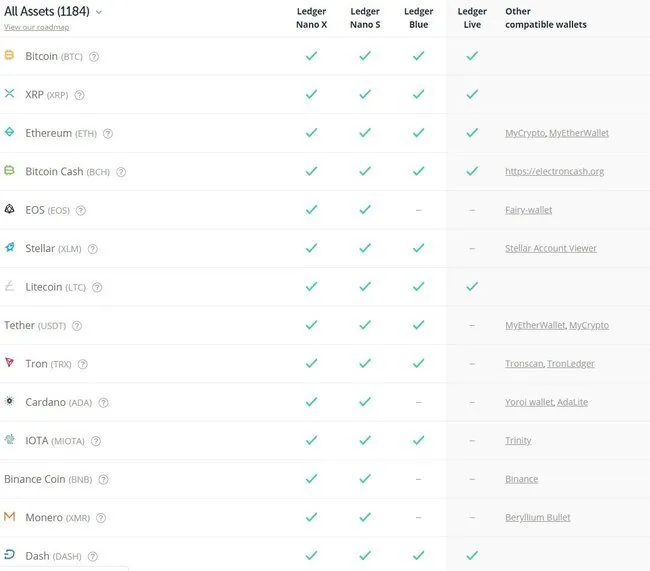Image resolution: width=650 pixels, height=571 pixels.
Task: Open the Tronscan wallet link
Action: point(524,364)
